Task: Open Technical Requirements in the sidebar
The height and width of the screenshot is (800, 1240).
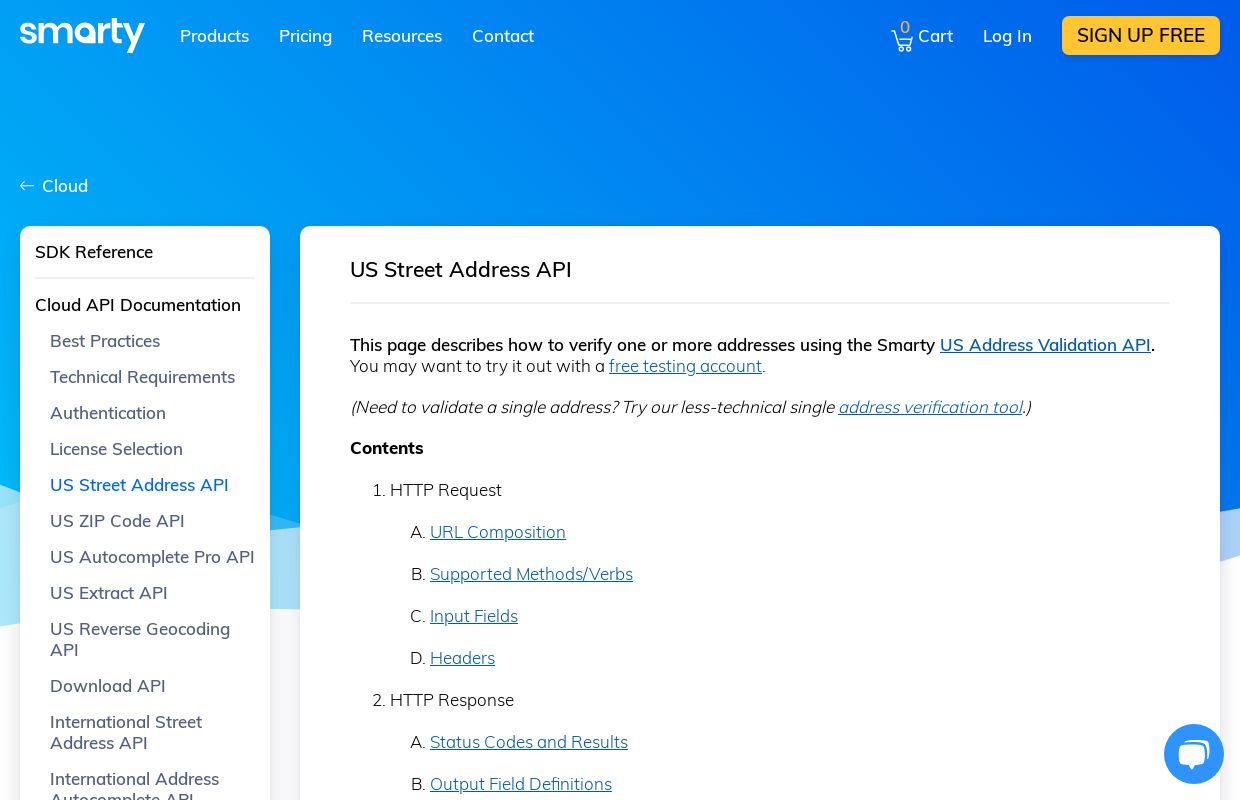Action: [142, 377]
